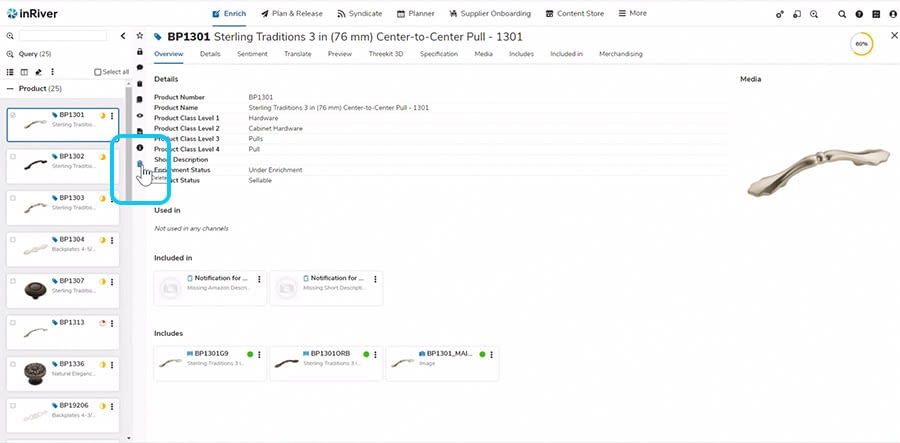Click the inRiver logo
The height and width of the screenshot is (443, 900).
point(32,13)
